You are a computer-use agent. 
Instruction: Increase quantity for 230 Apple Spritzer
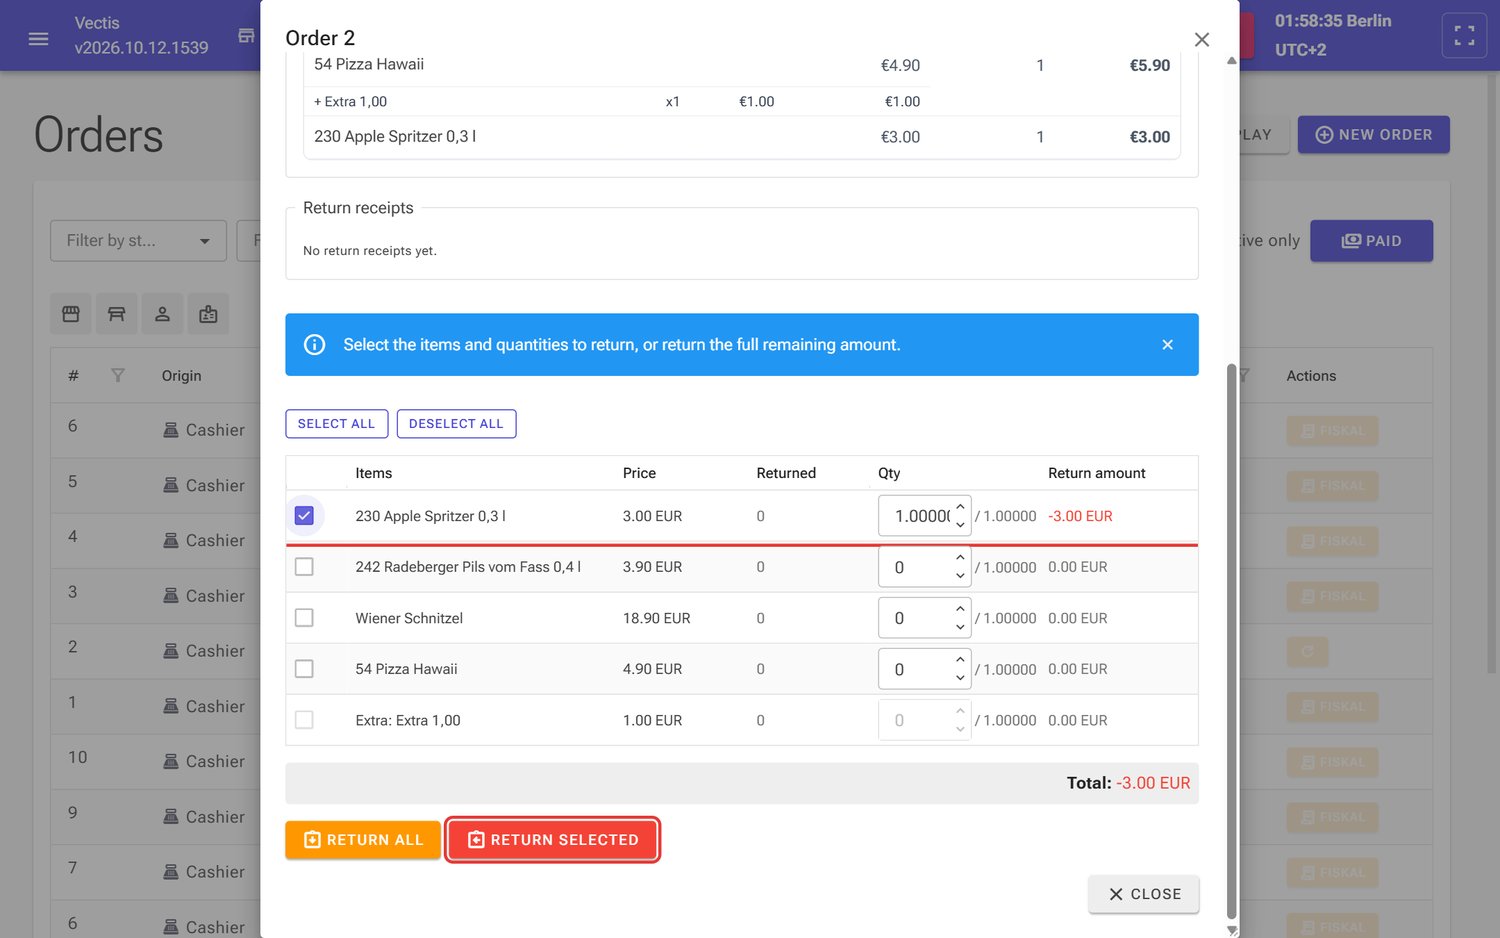(960, 507)
